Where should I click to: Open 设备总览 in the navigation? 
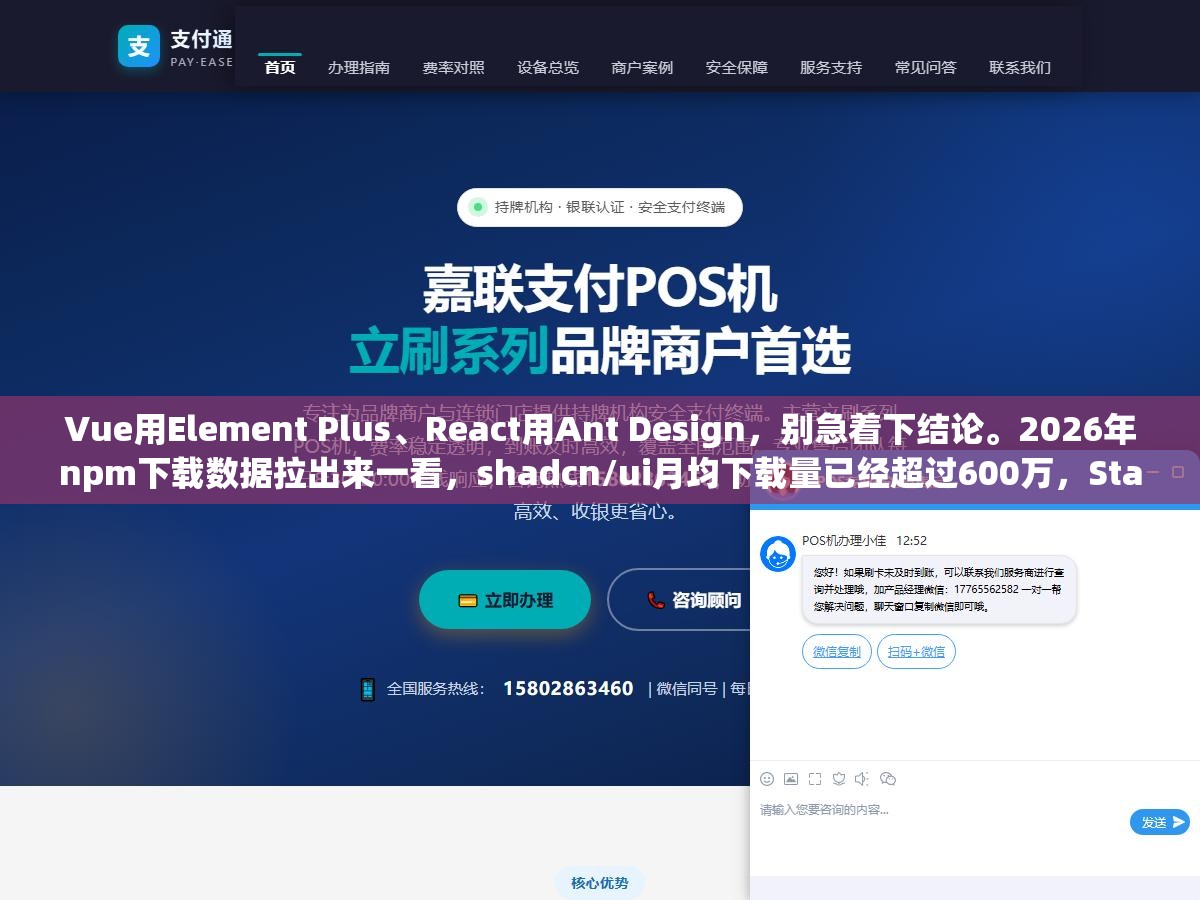[548, 68]
